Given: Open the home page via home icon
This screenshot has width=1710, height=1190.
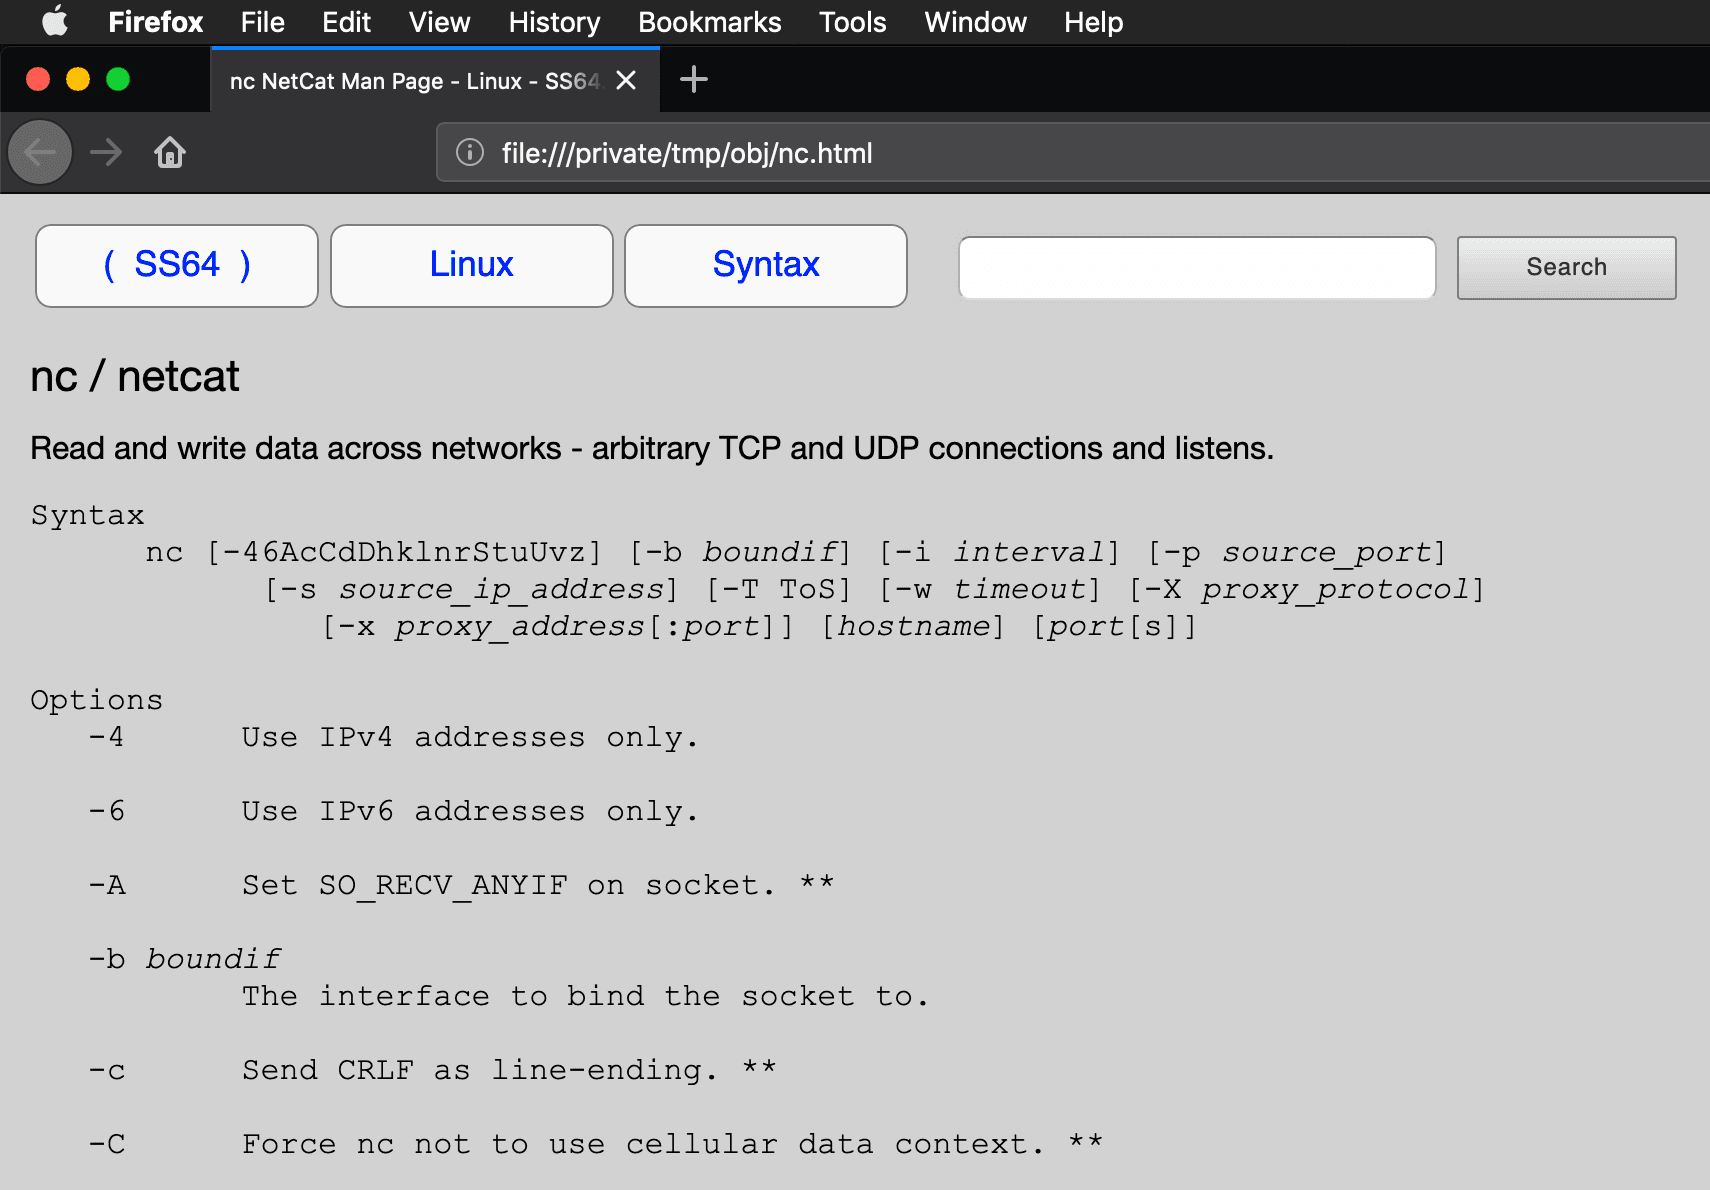Looking at the screenshot, I should coord(169,152).
